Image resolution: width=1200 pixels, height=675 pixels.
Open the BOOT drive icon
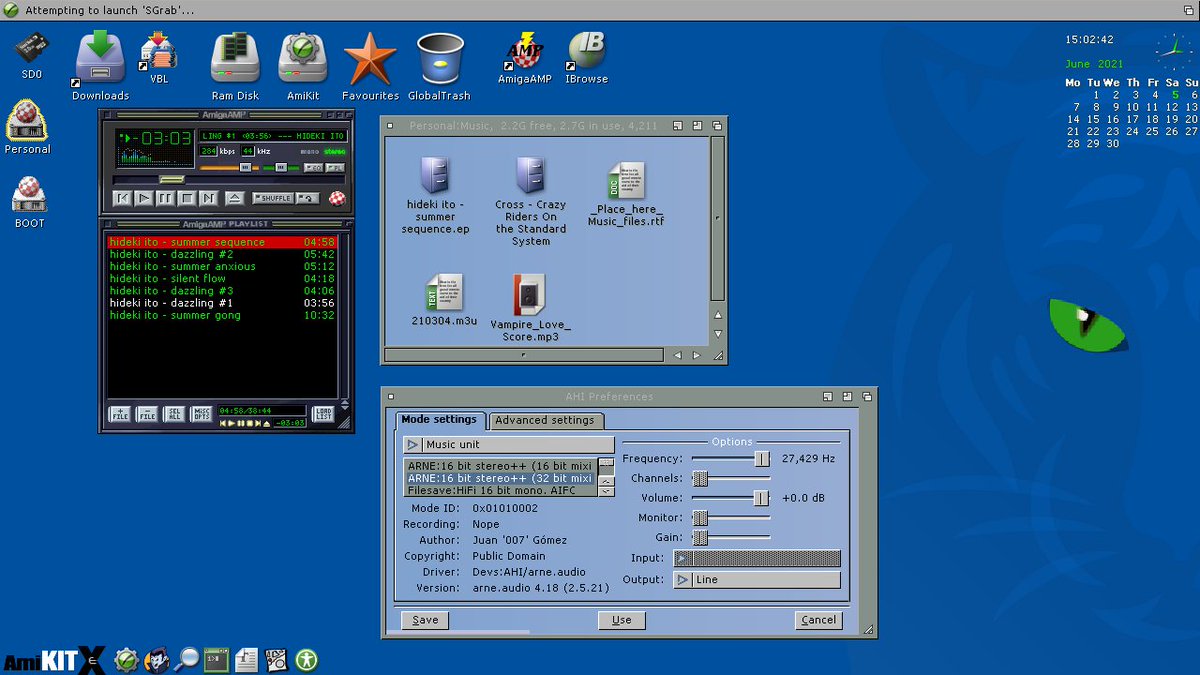click(x=29, y=194)
